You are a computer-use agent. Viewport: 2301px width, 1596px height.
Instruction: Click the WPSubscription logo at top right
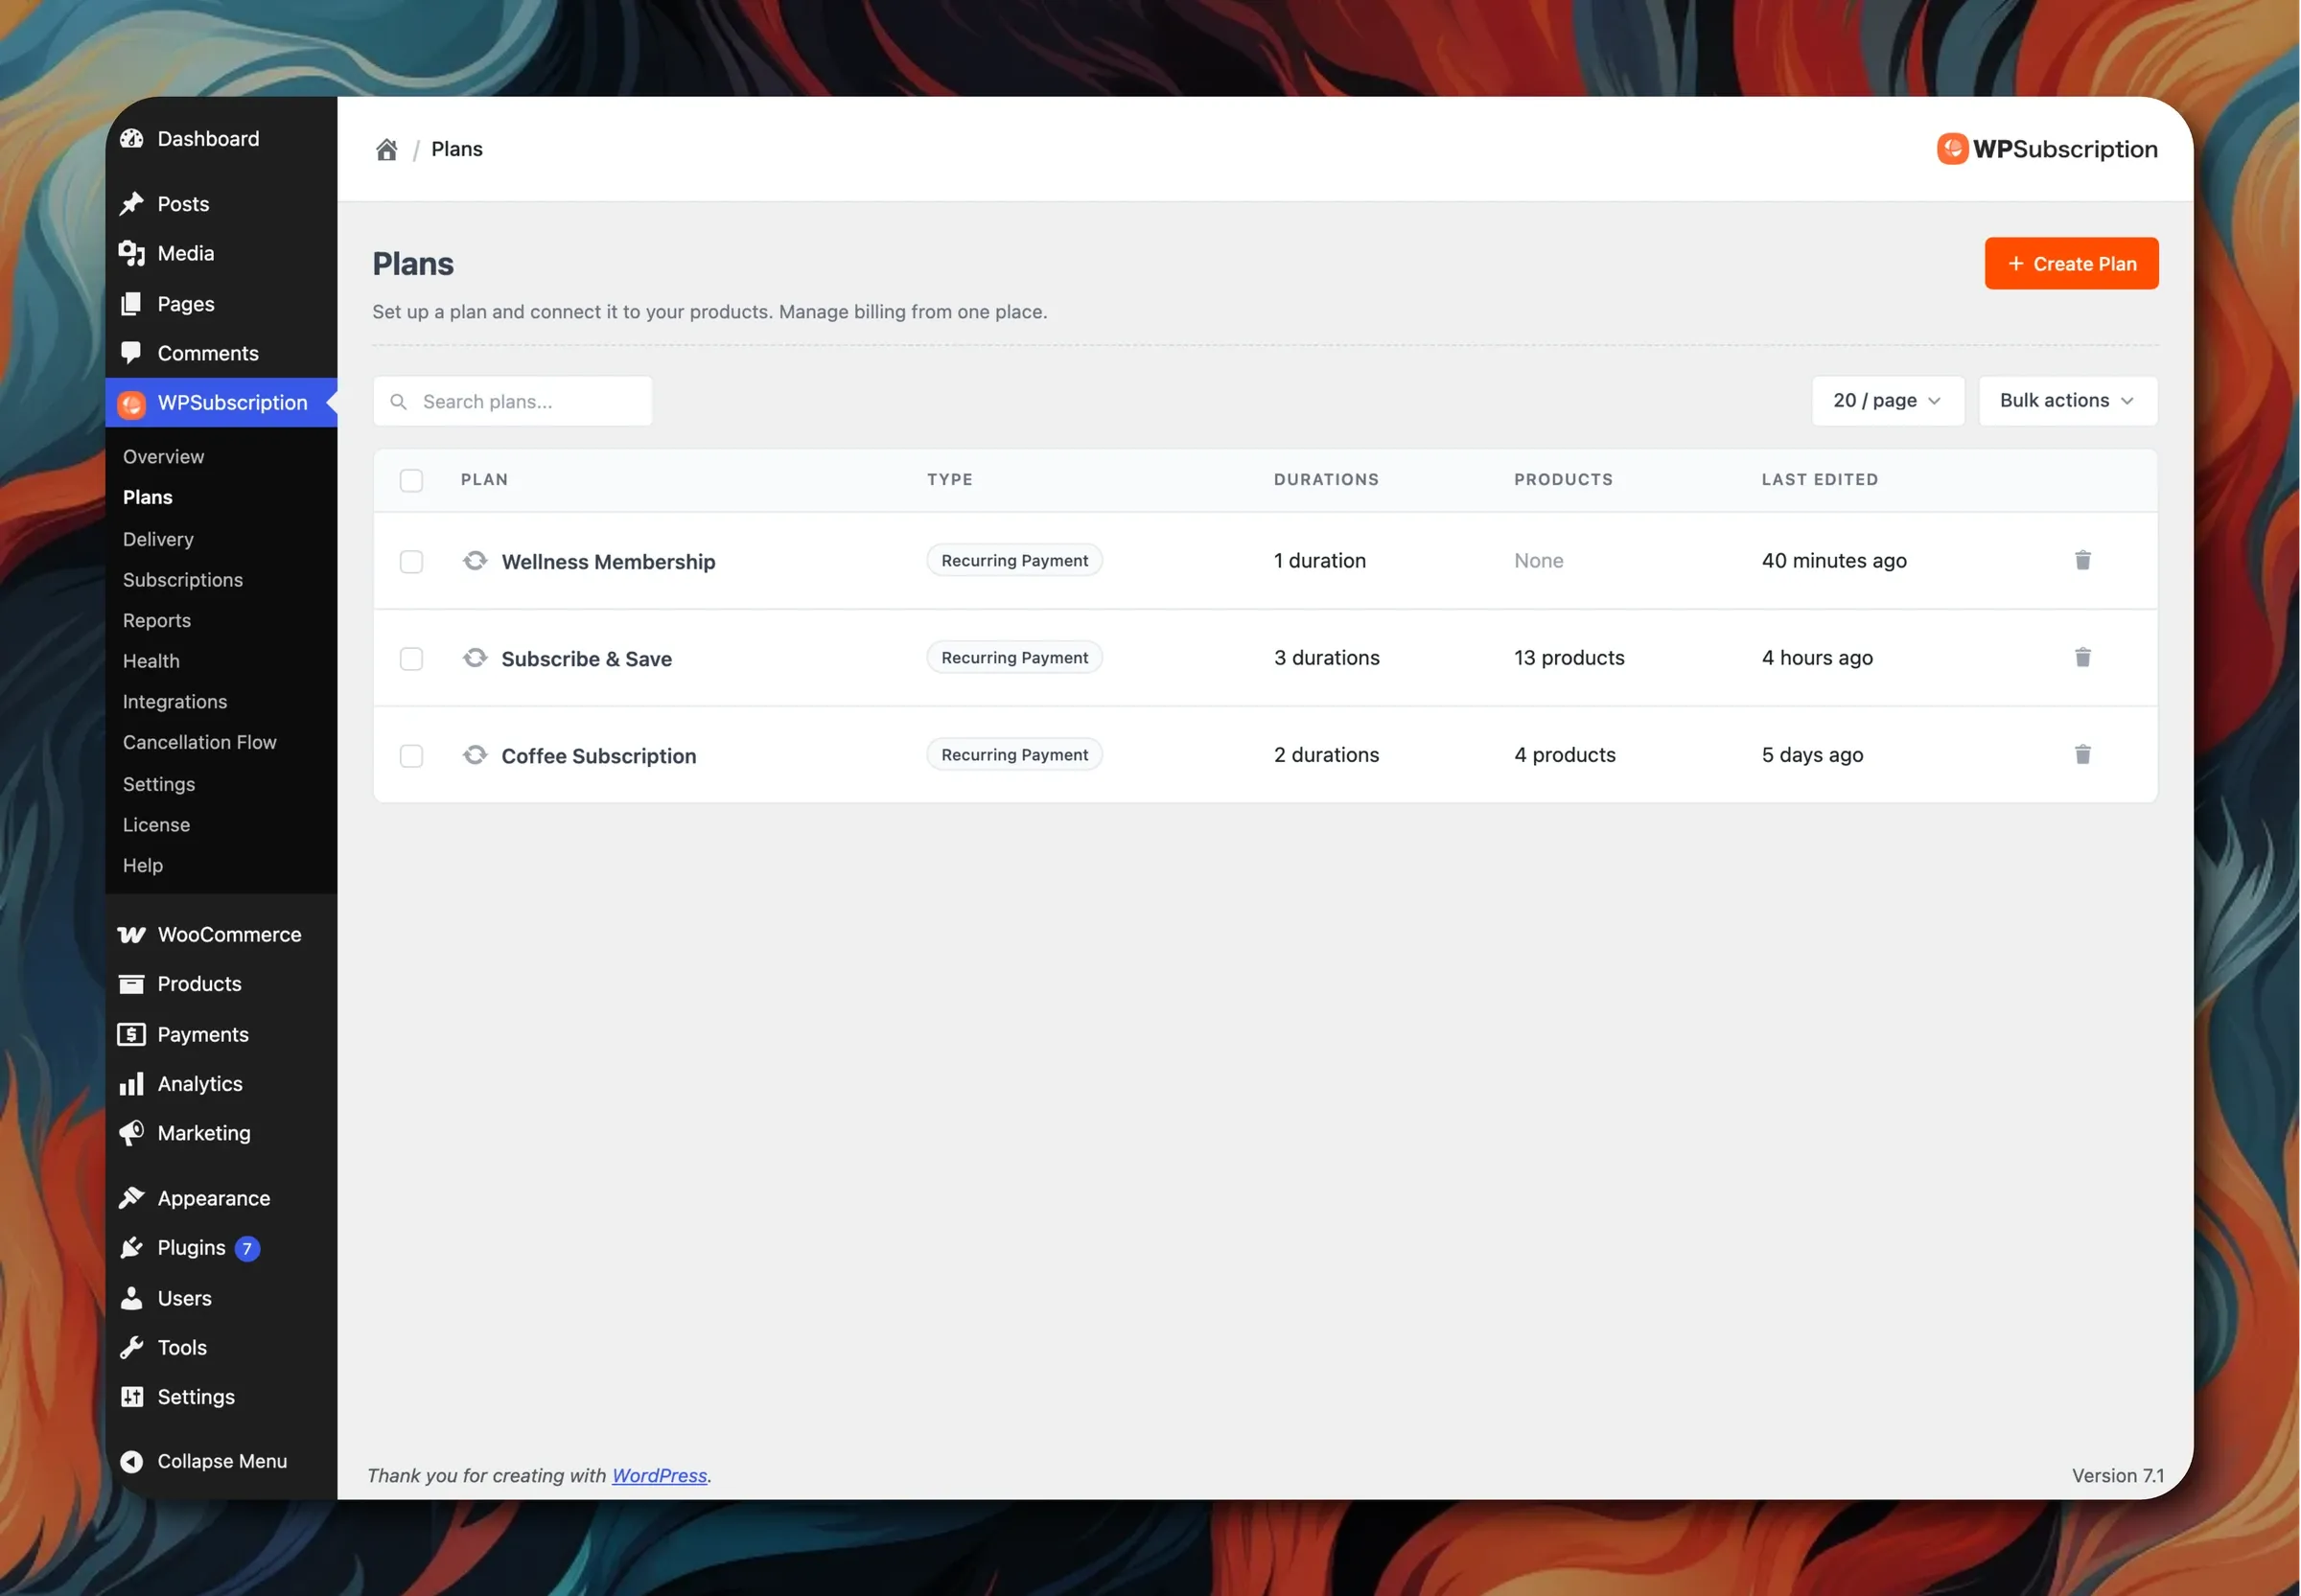click(2047, 149)
